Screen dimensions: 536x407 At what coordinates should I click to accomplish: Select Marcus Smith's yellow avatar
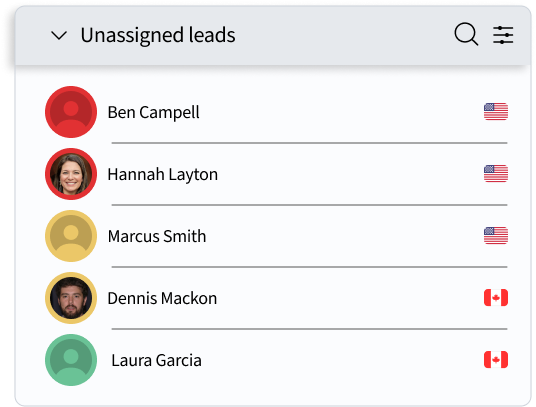71,236
